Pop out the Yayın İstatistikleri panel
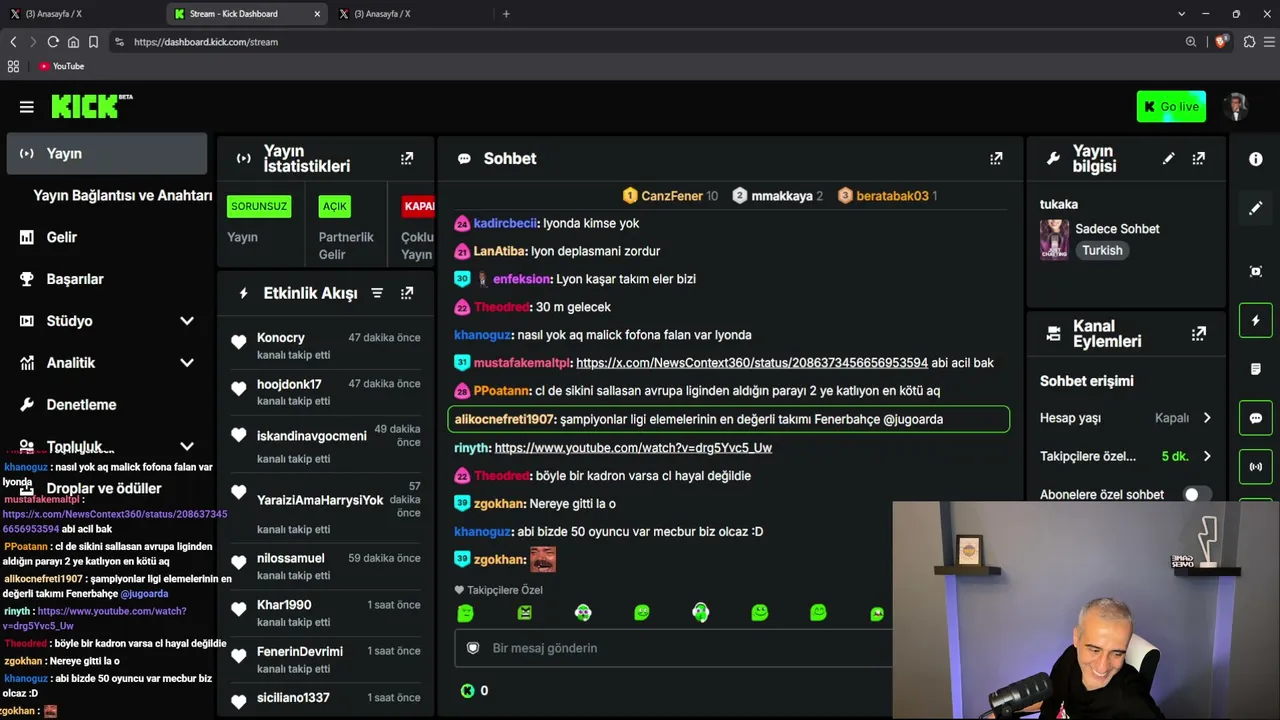Viewport: 1280px width, 720px height. coord(407,158)
